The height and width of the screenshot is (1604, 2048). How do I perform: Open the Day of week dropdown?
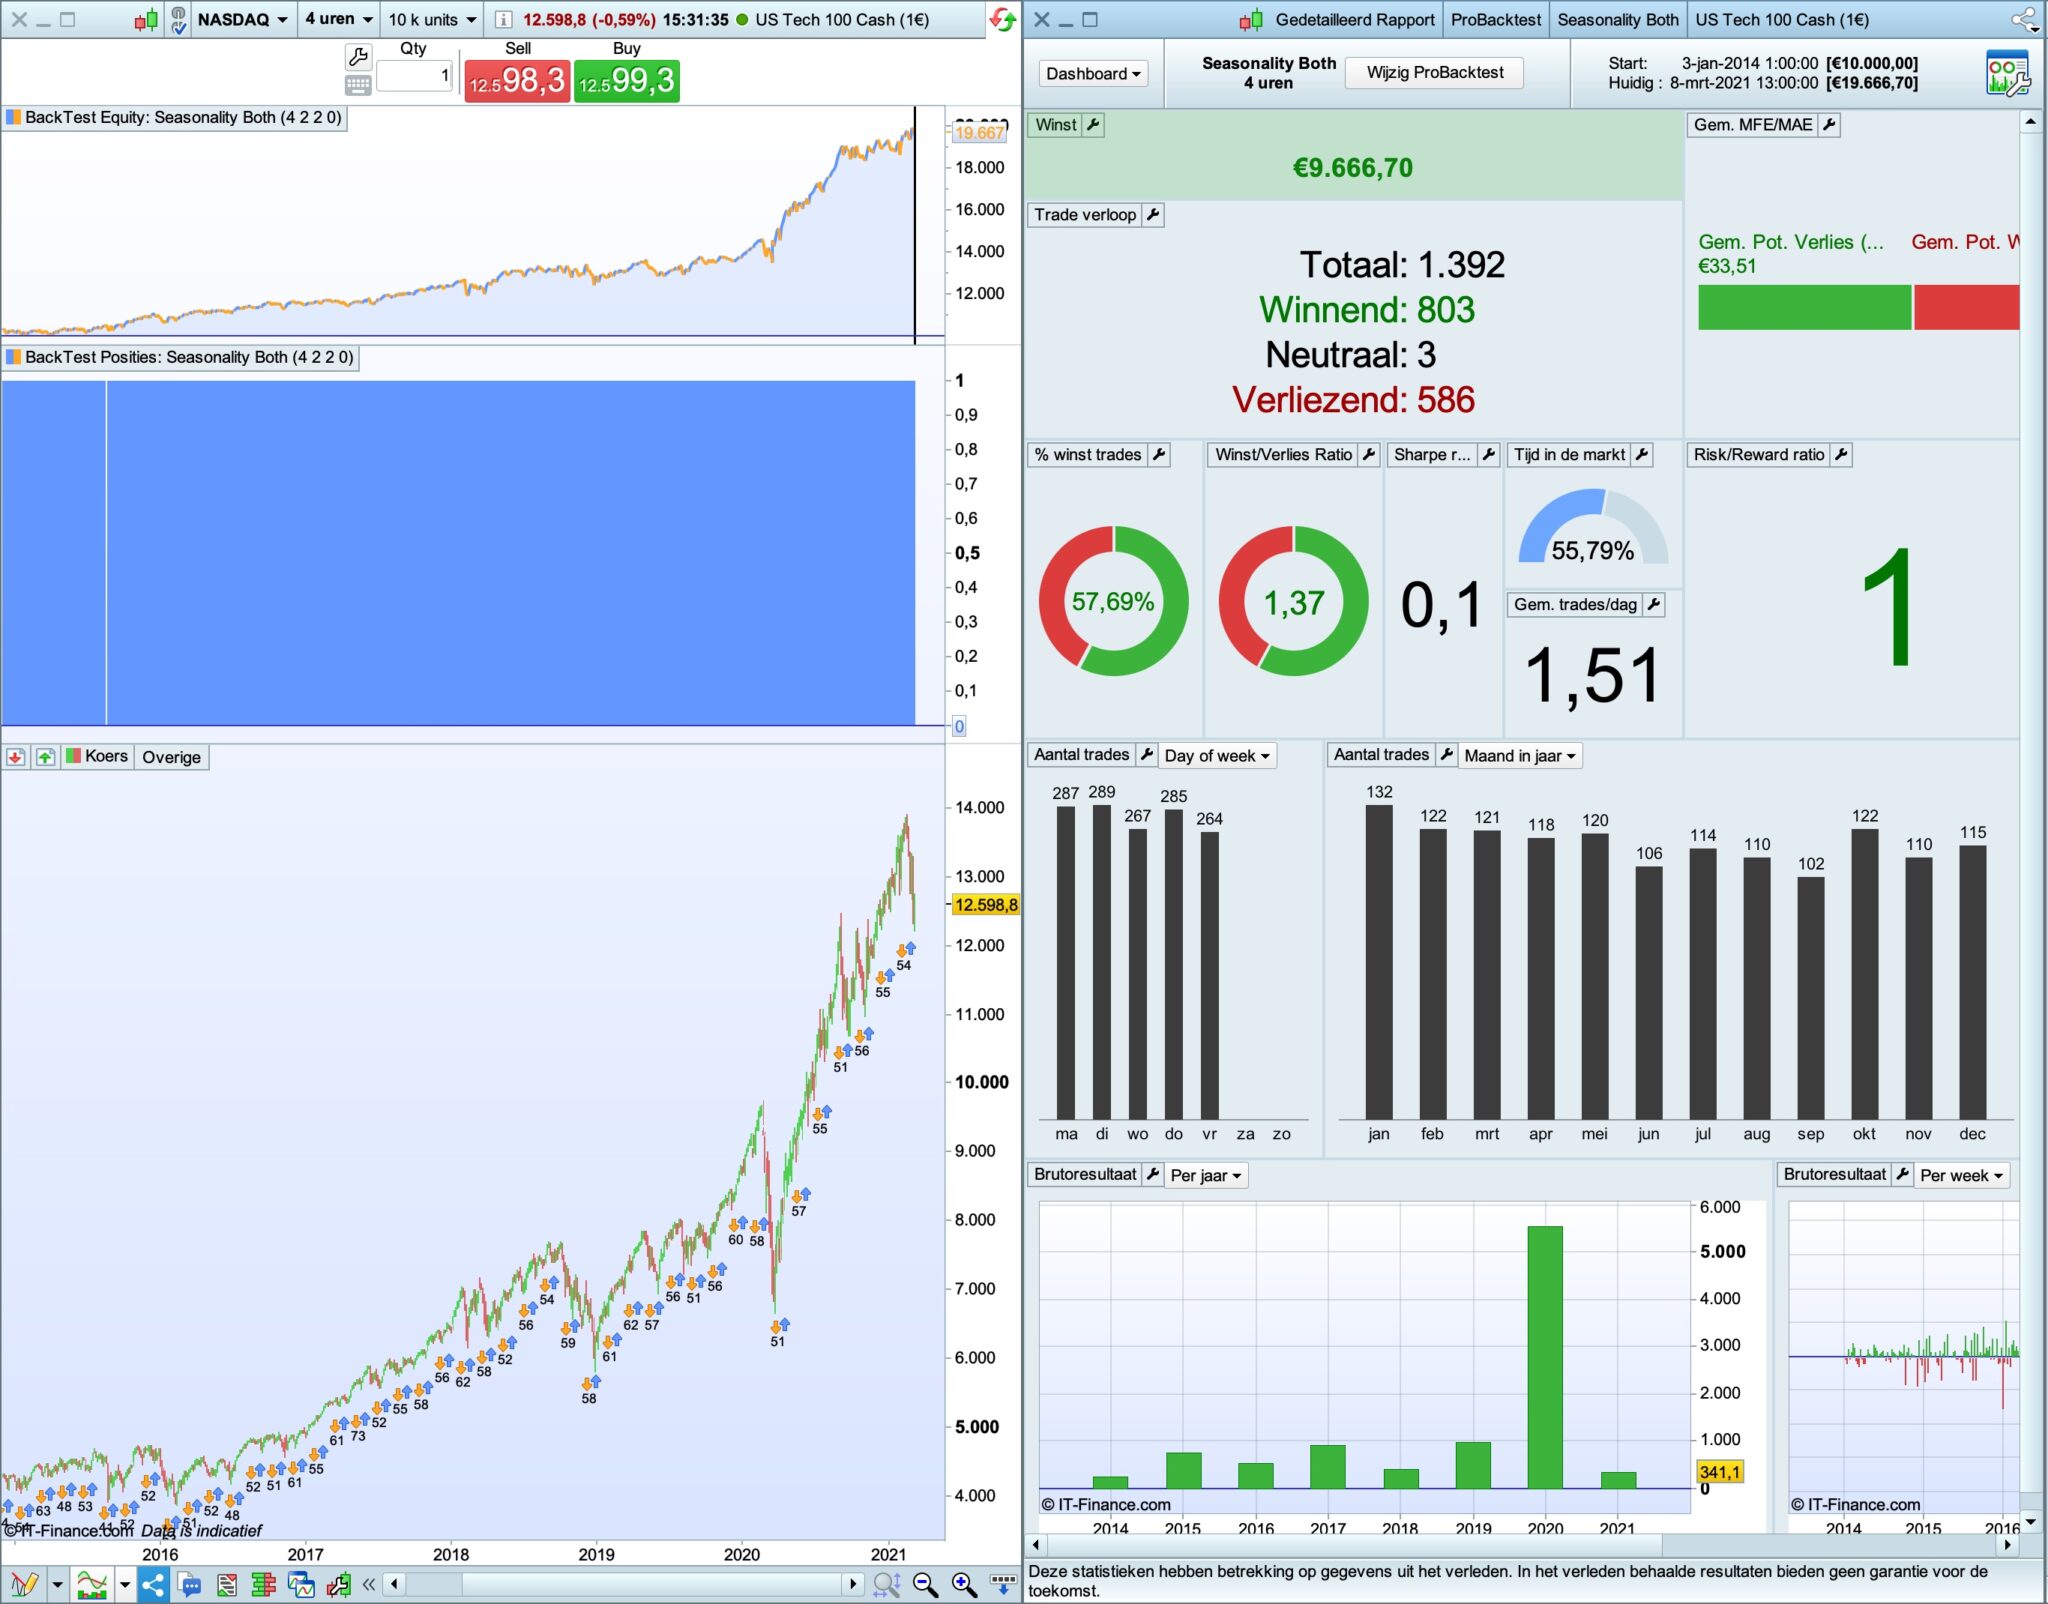1216,756
